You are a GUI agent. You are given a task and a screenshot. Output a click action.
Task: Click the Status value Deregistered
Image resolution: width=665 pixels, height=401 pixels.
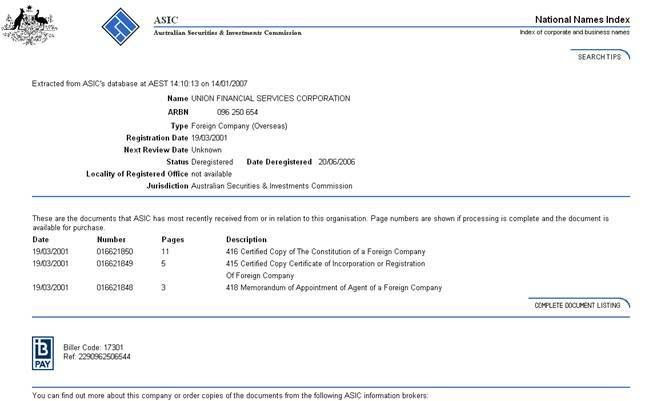pos(212,162)
